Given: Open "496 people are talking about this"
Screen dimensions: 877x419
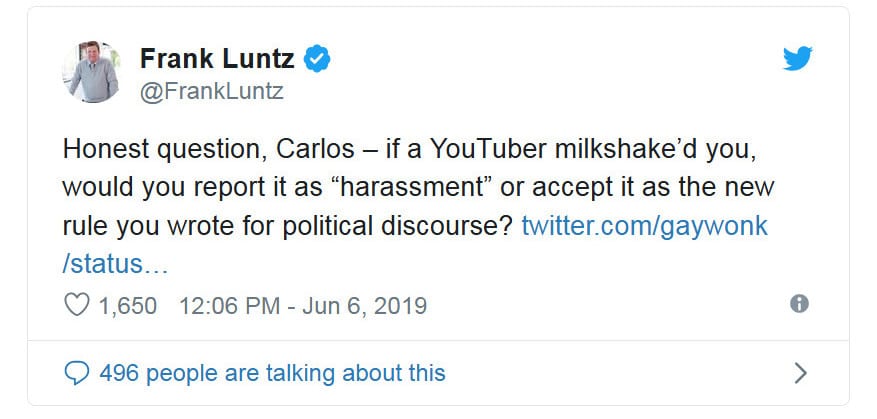Looking at the screenshot, I should (x=272, y=373).
